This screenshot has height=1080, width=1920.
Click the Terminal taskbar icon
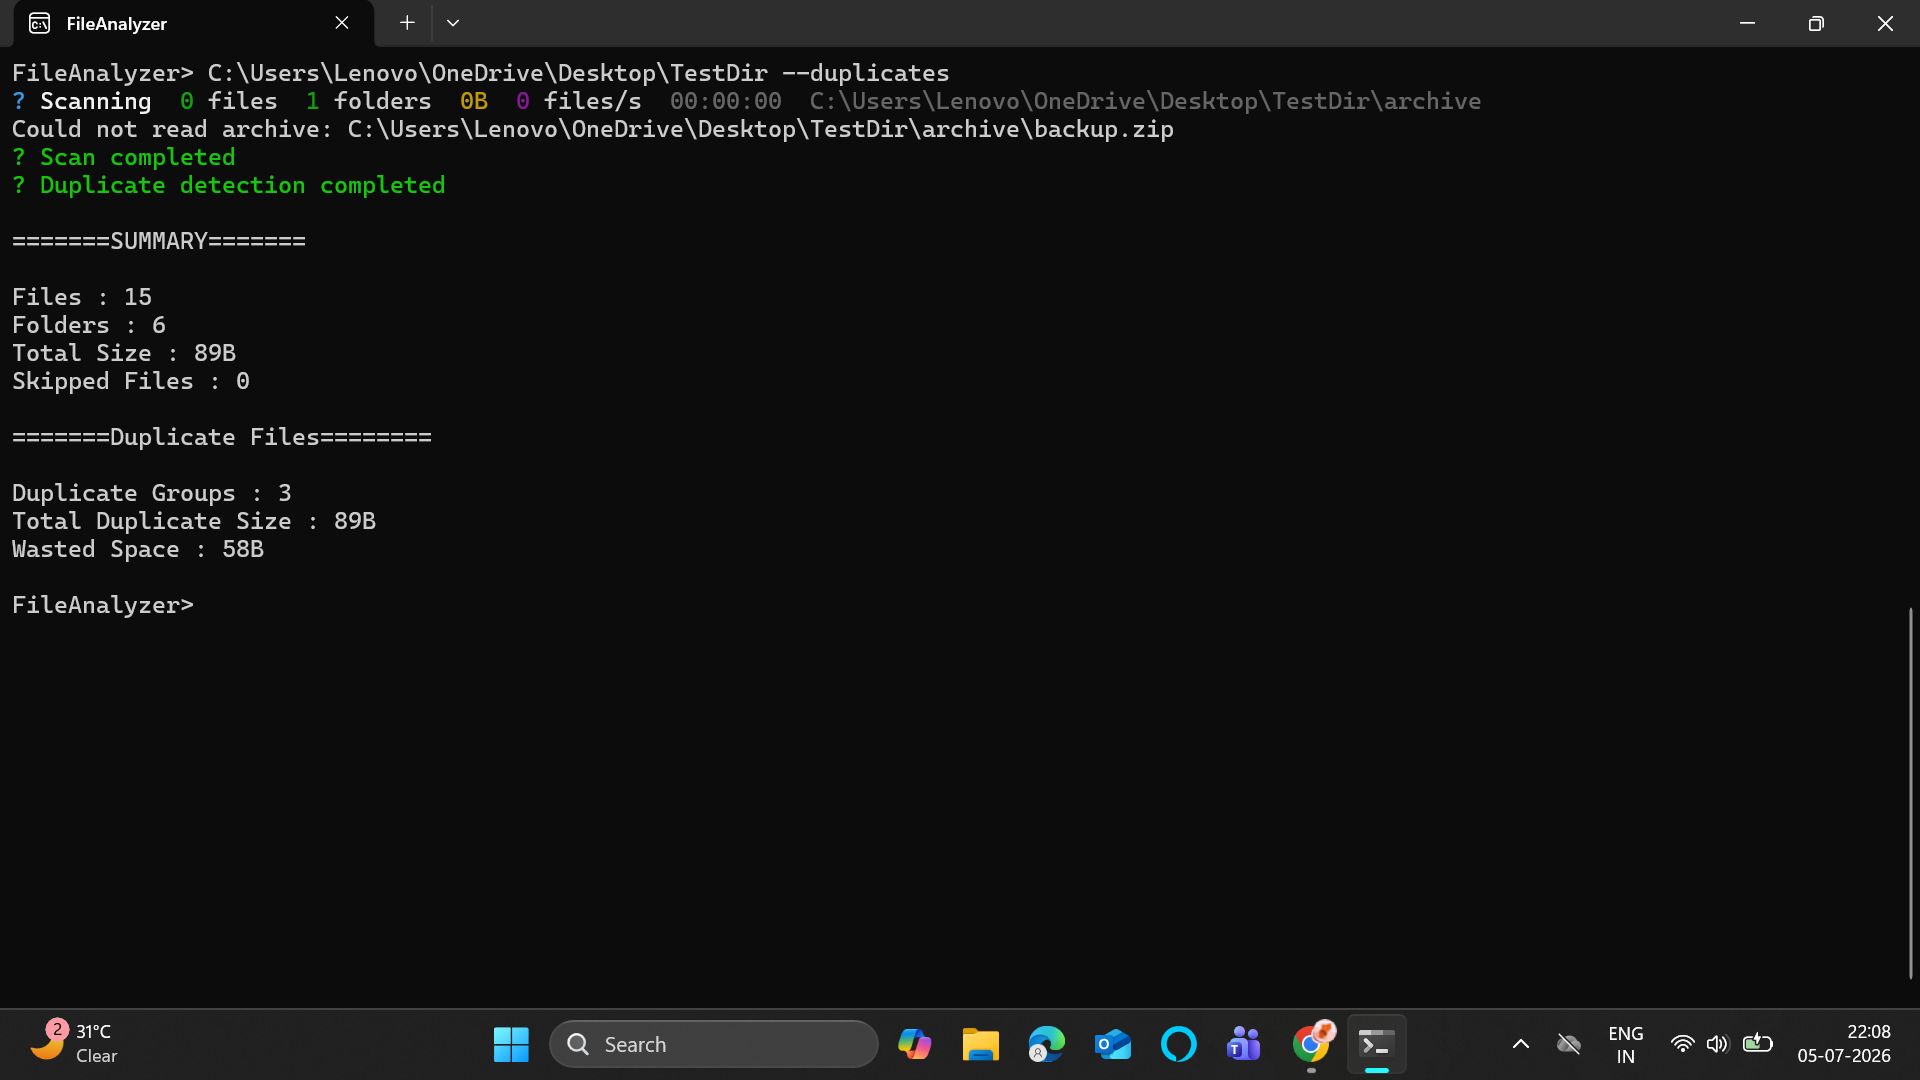[x=1377, y=1044]
